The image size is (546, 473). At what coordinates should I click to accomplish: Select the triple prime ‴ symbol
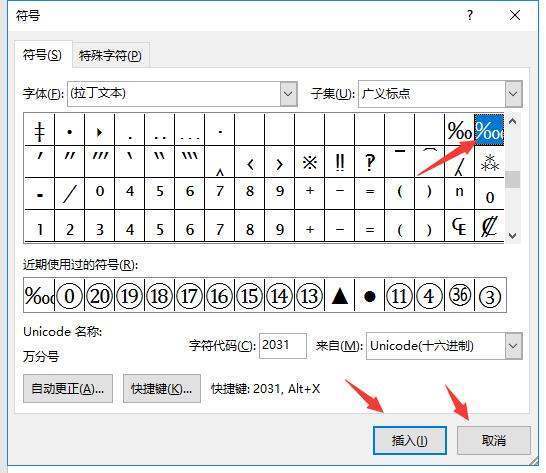[x=100, y=162]
